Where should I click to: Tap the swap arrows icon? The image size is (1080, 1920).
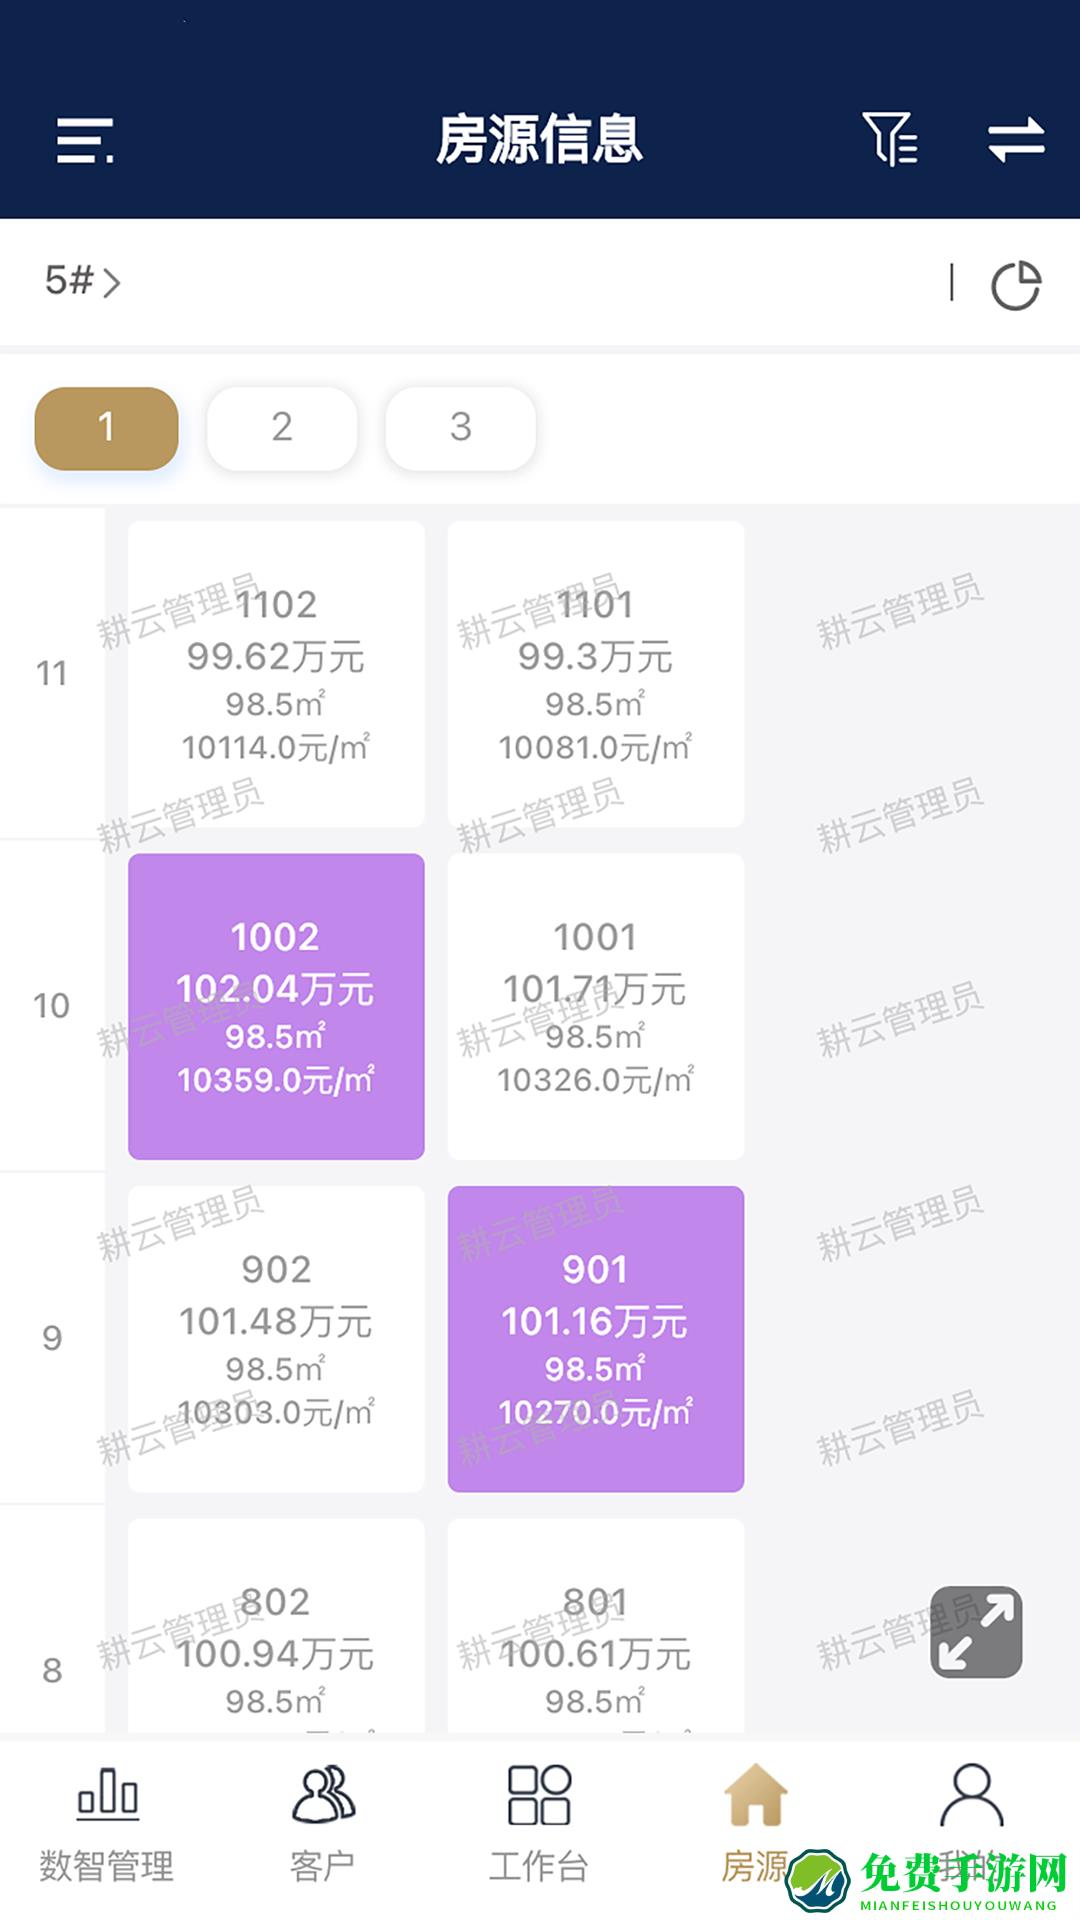pos(1016,139)
